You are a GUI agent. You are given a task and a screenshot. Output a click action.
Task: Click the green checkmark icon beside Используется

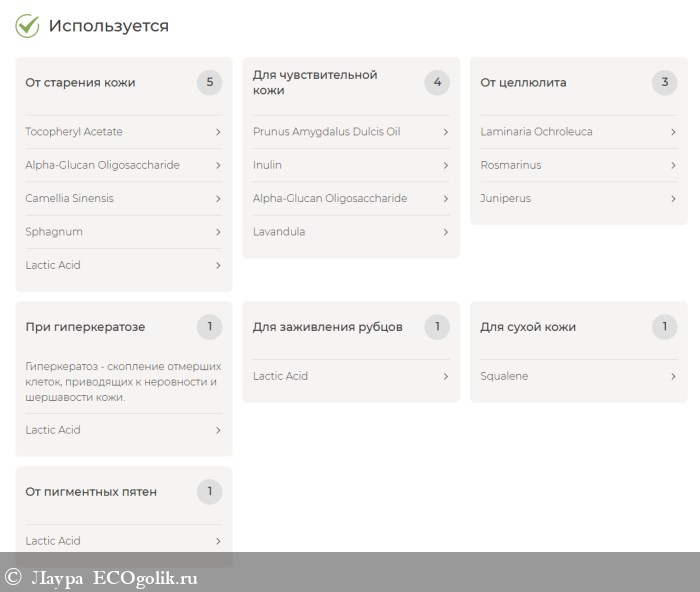coord(27,26)
